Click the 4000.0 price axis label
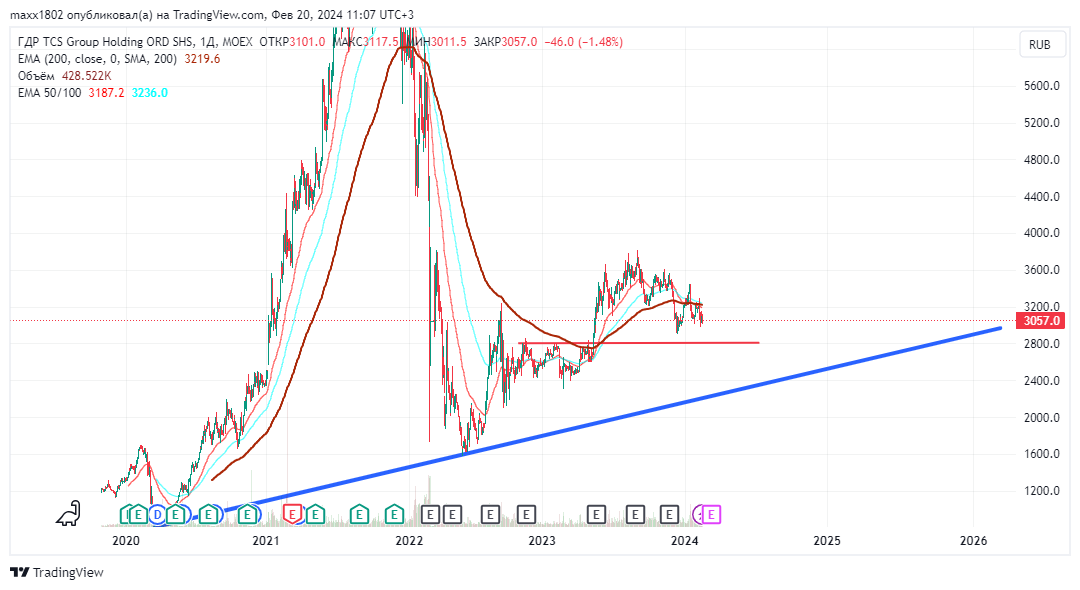This screenshot has width=1080, height=590. [x=1041, y=233]
